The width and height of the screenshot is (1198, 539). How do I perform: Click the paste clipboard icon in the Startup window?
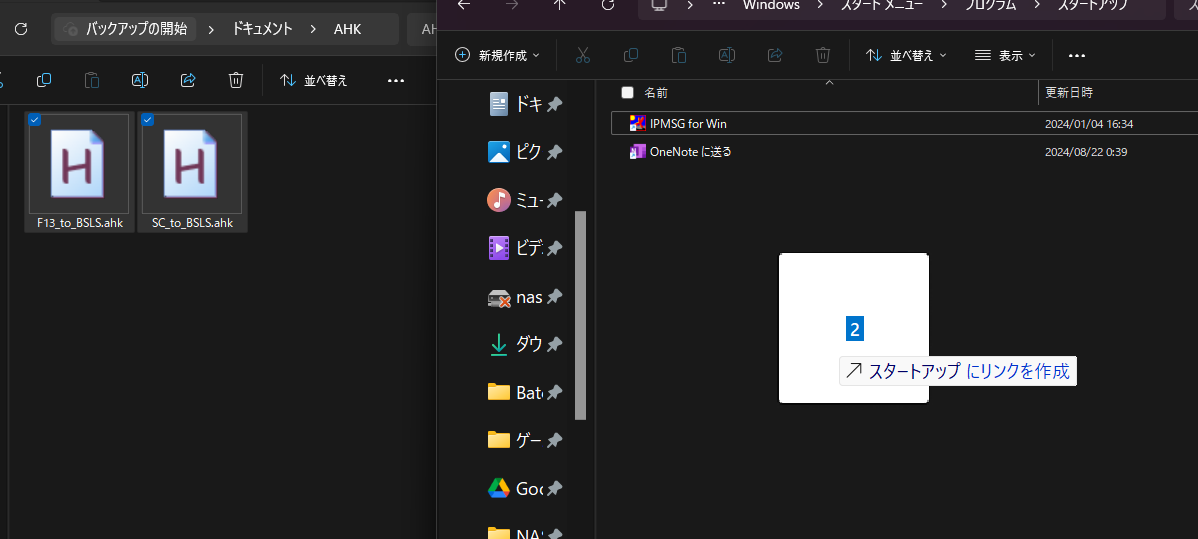point(678,55)
